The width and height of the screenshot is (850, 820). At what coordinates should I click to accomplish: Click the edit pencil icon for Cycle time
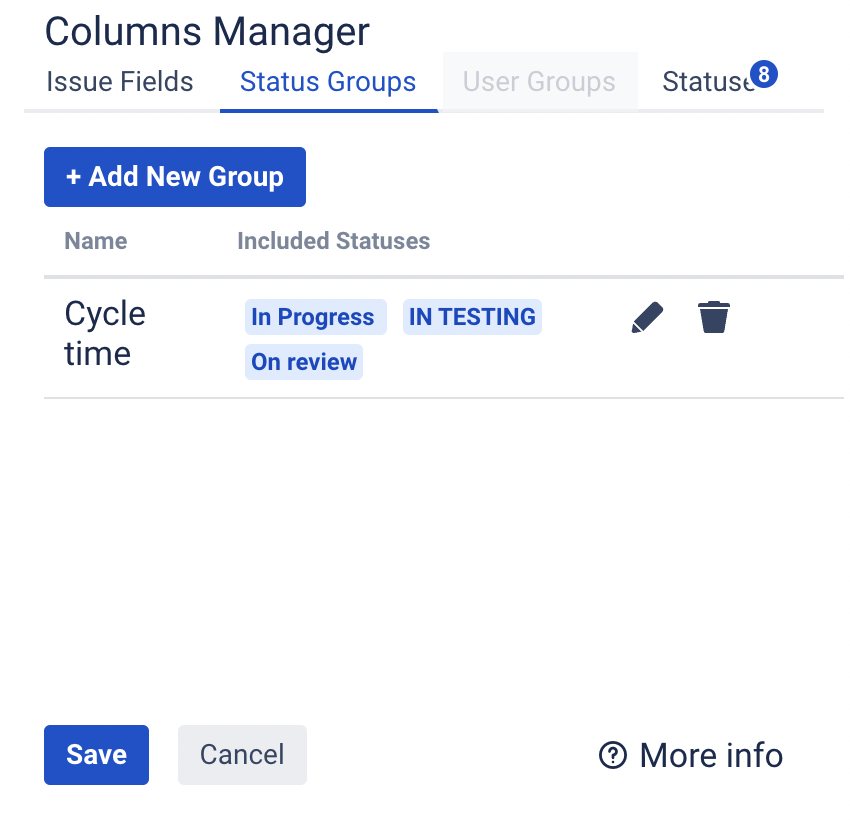pyautogui.click(x=647, y=316)
